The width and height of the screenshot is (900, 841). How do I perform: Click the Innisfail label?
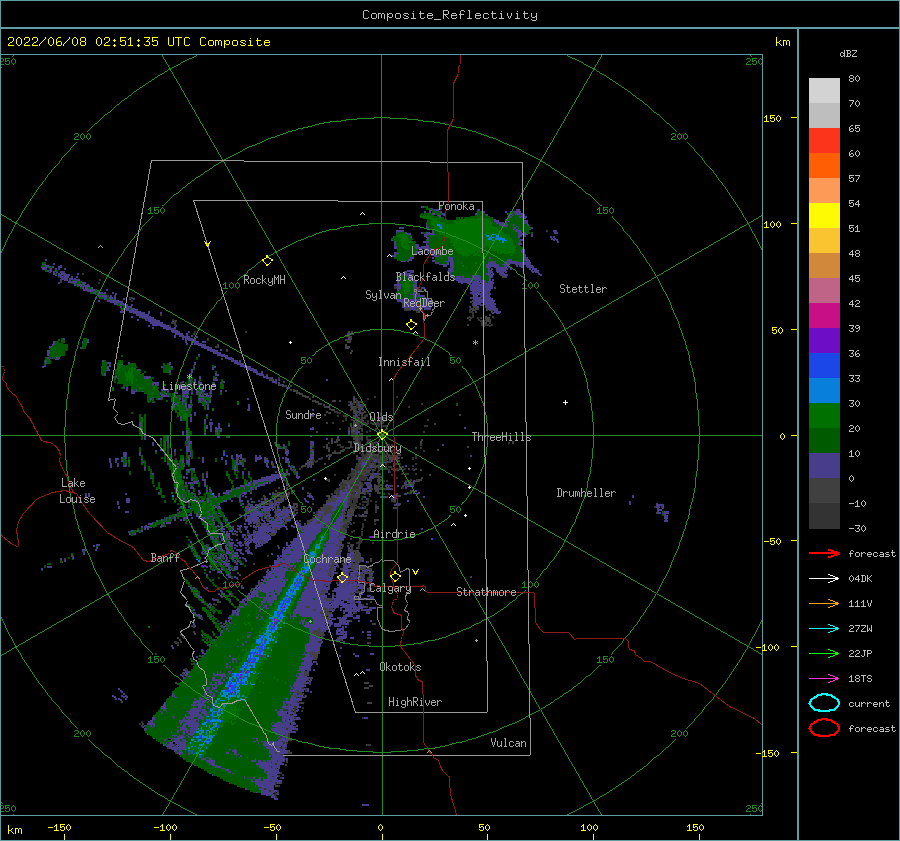[404, 362]
